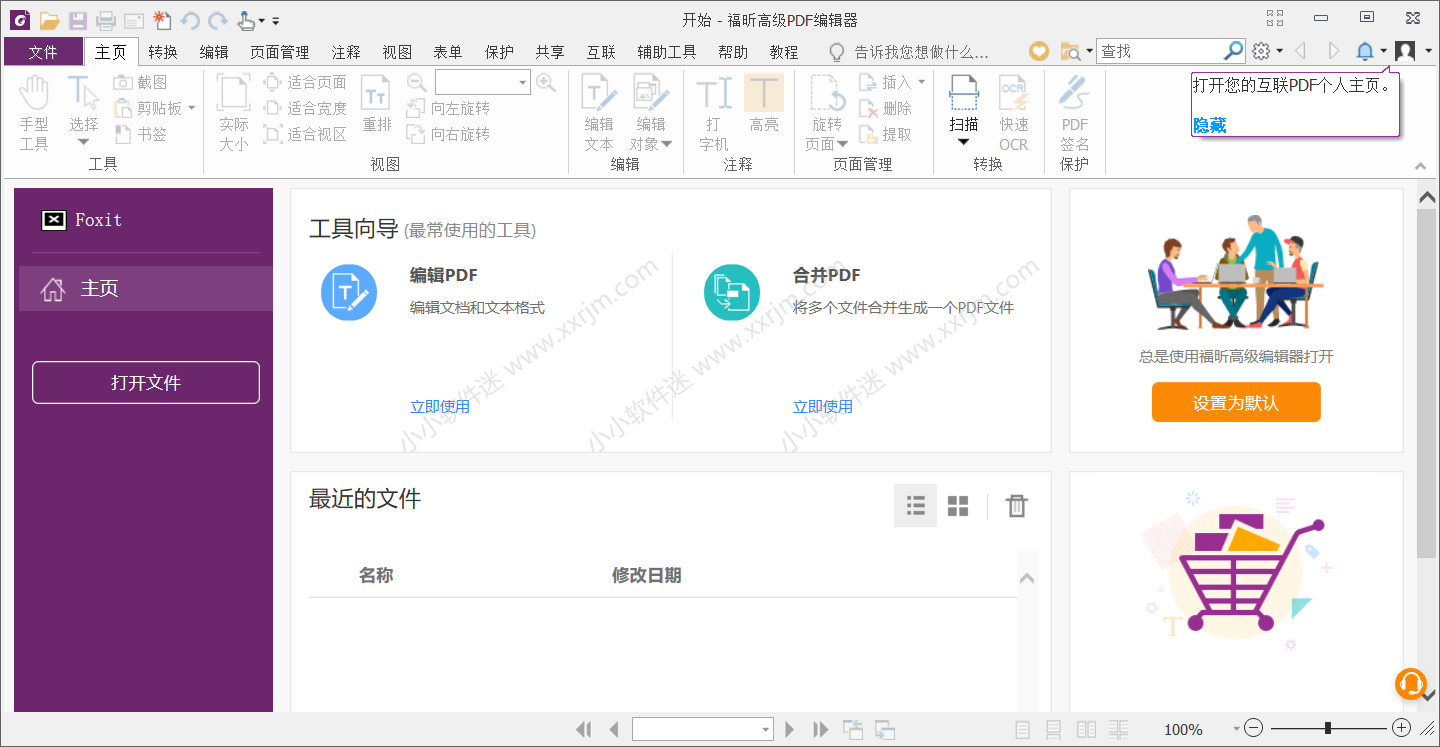Expand the Select (选择) tool dropdown

(84, 142)
